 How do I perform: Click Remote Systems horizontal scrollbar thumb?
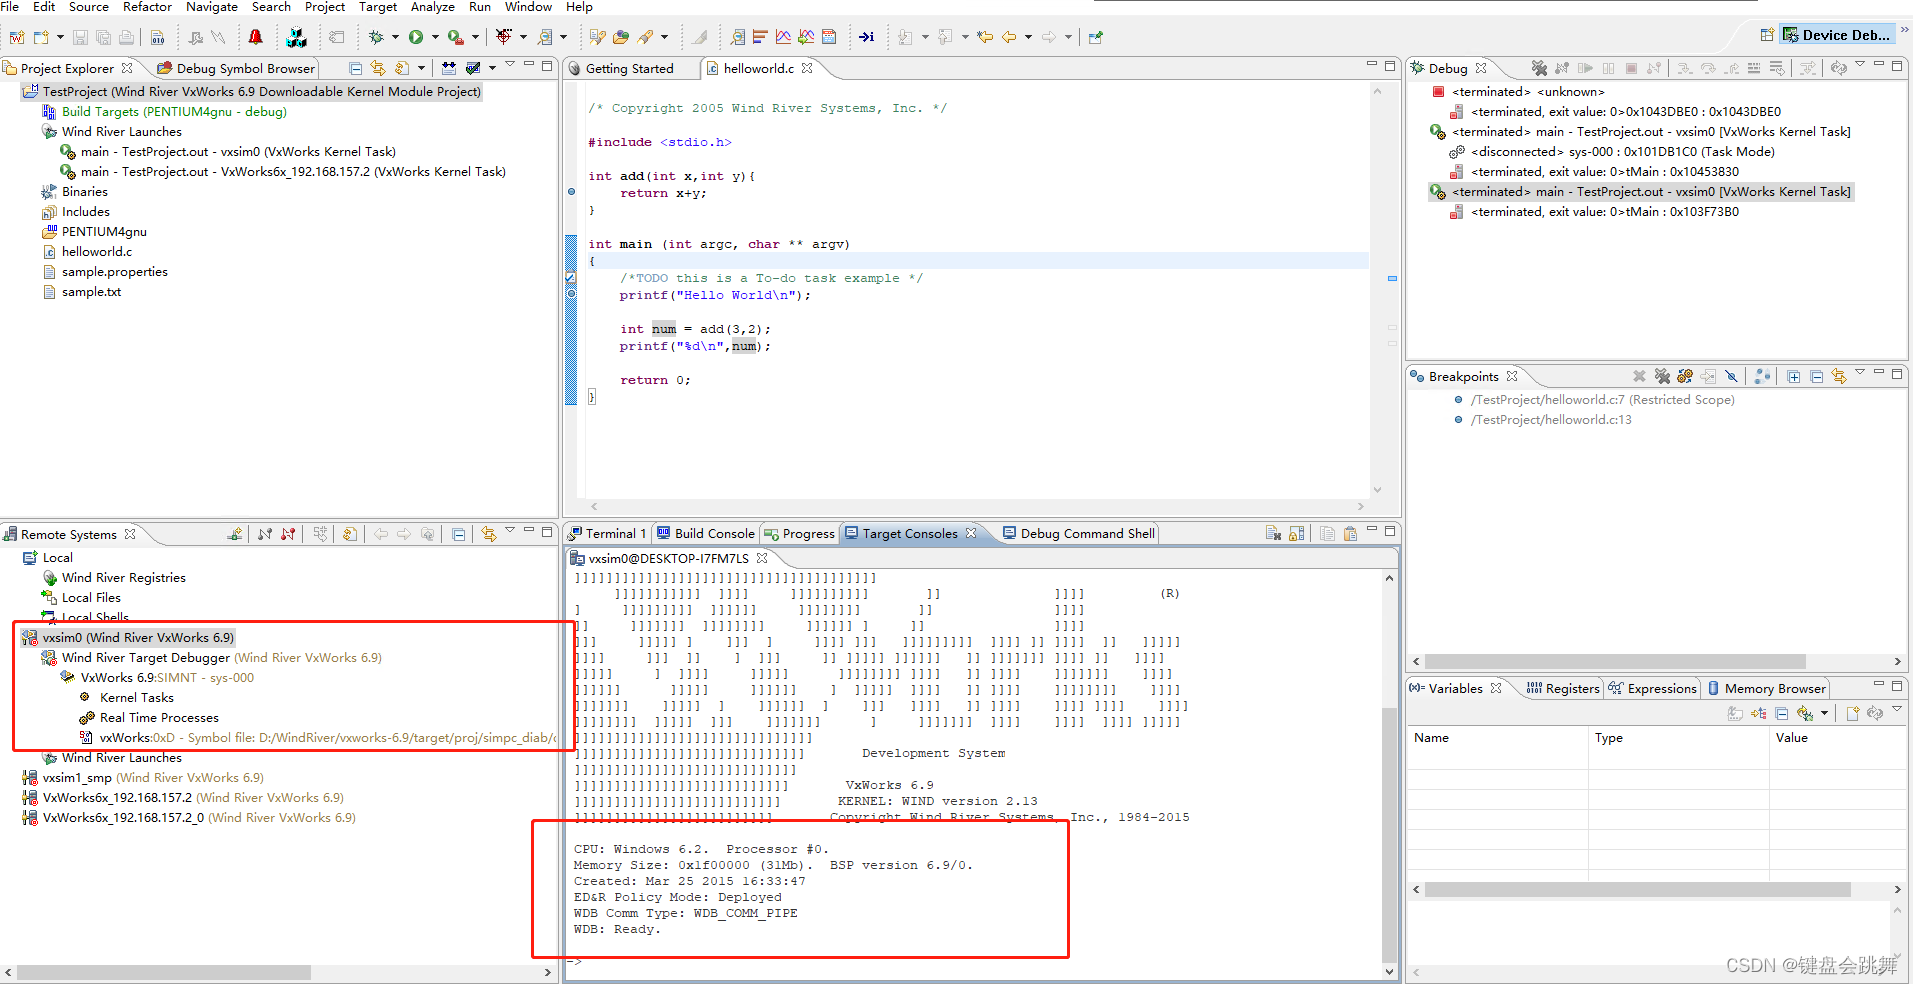click(164, 972)
